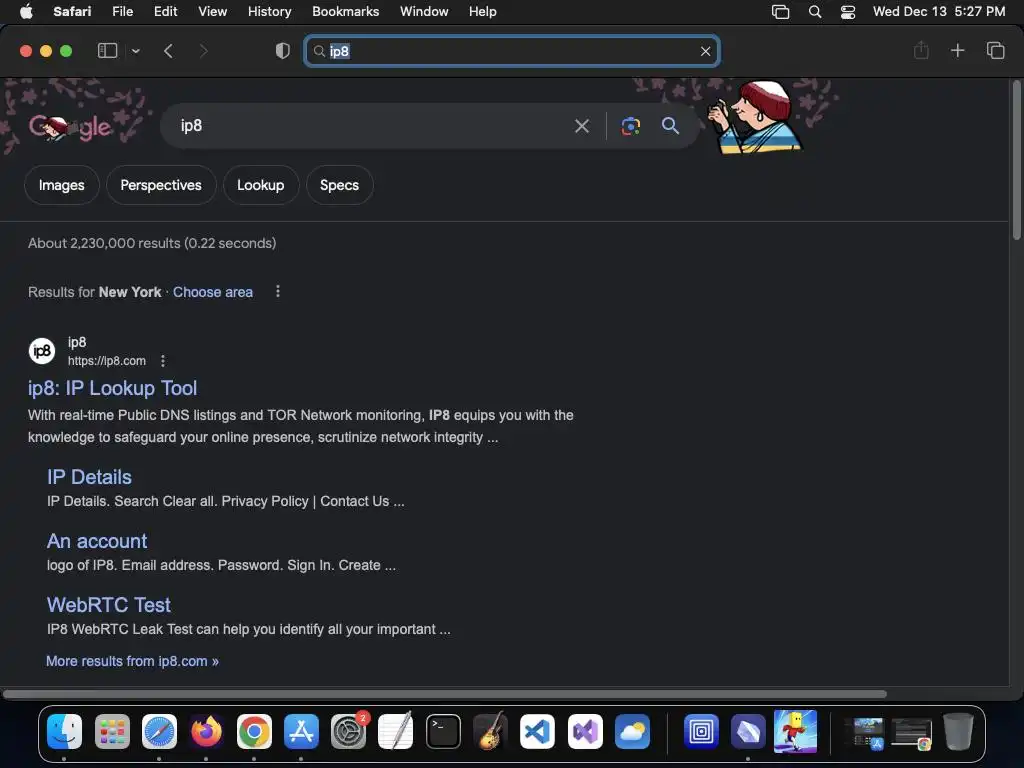Click the Share button in toolbar

[x=921, y=50]
